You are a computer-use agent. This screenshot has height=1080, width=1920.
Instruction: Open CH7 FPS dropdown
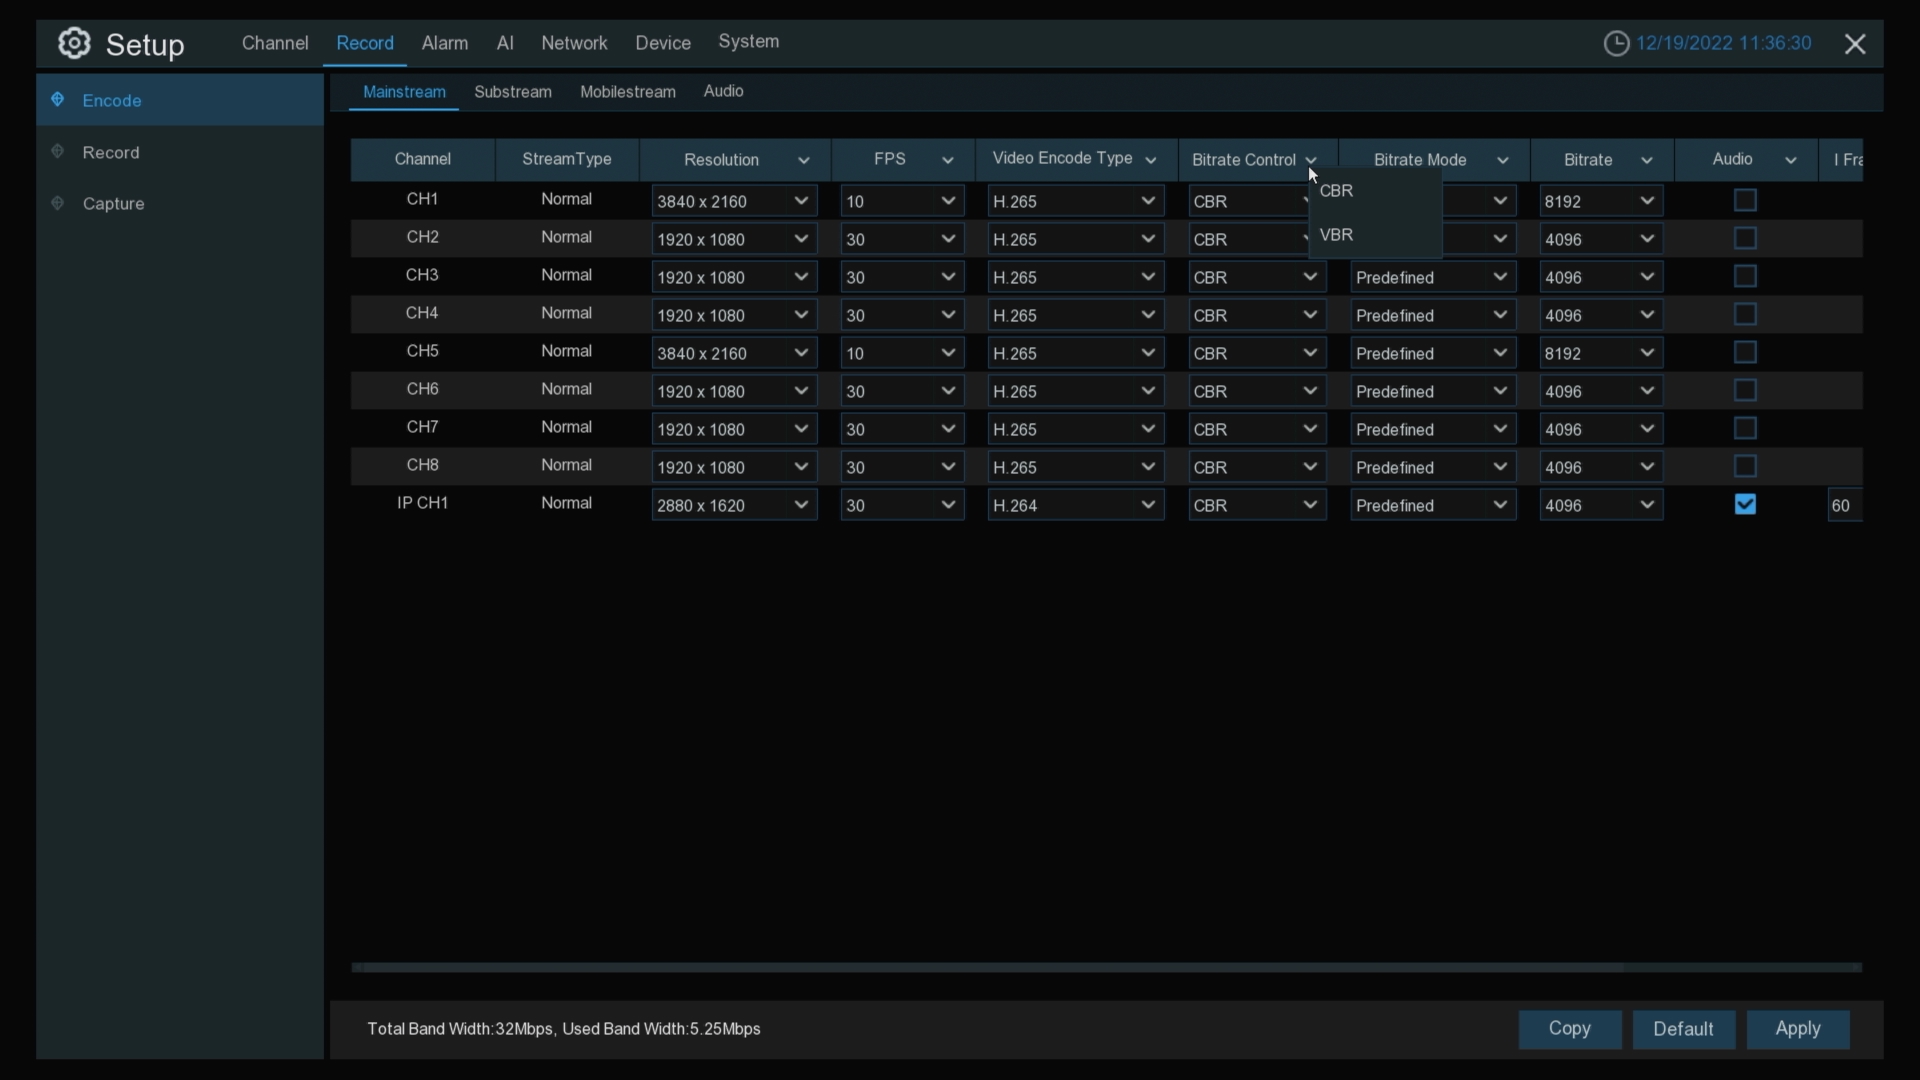(x=902, y=429)
